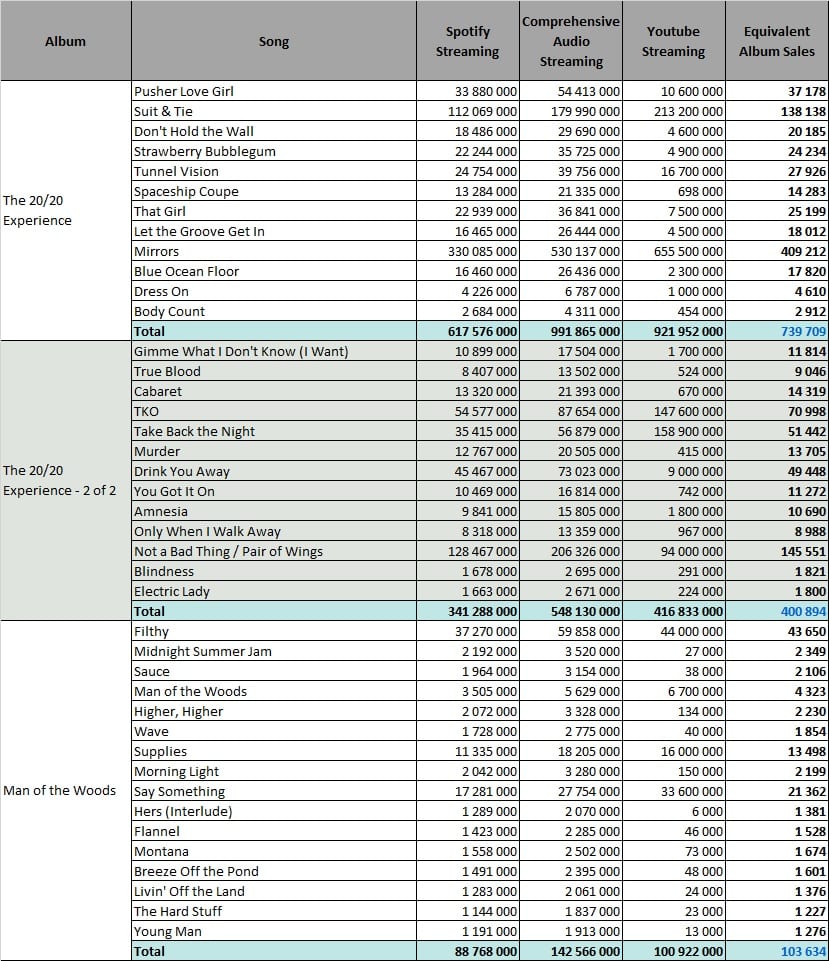Click Mirrors Spotify value 330 085 000
Image resolution: width=829 pixels, height=961 pixels.
click(467, 251)
